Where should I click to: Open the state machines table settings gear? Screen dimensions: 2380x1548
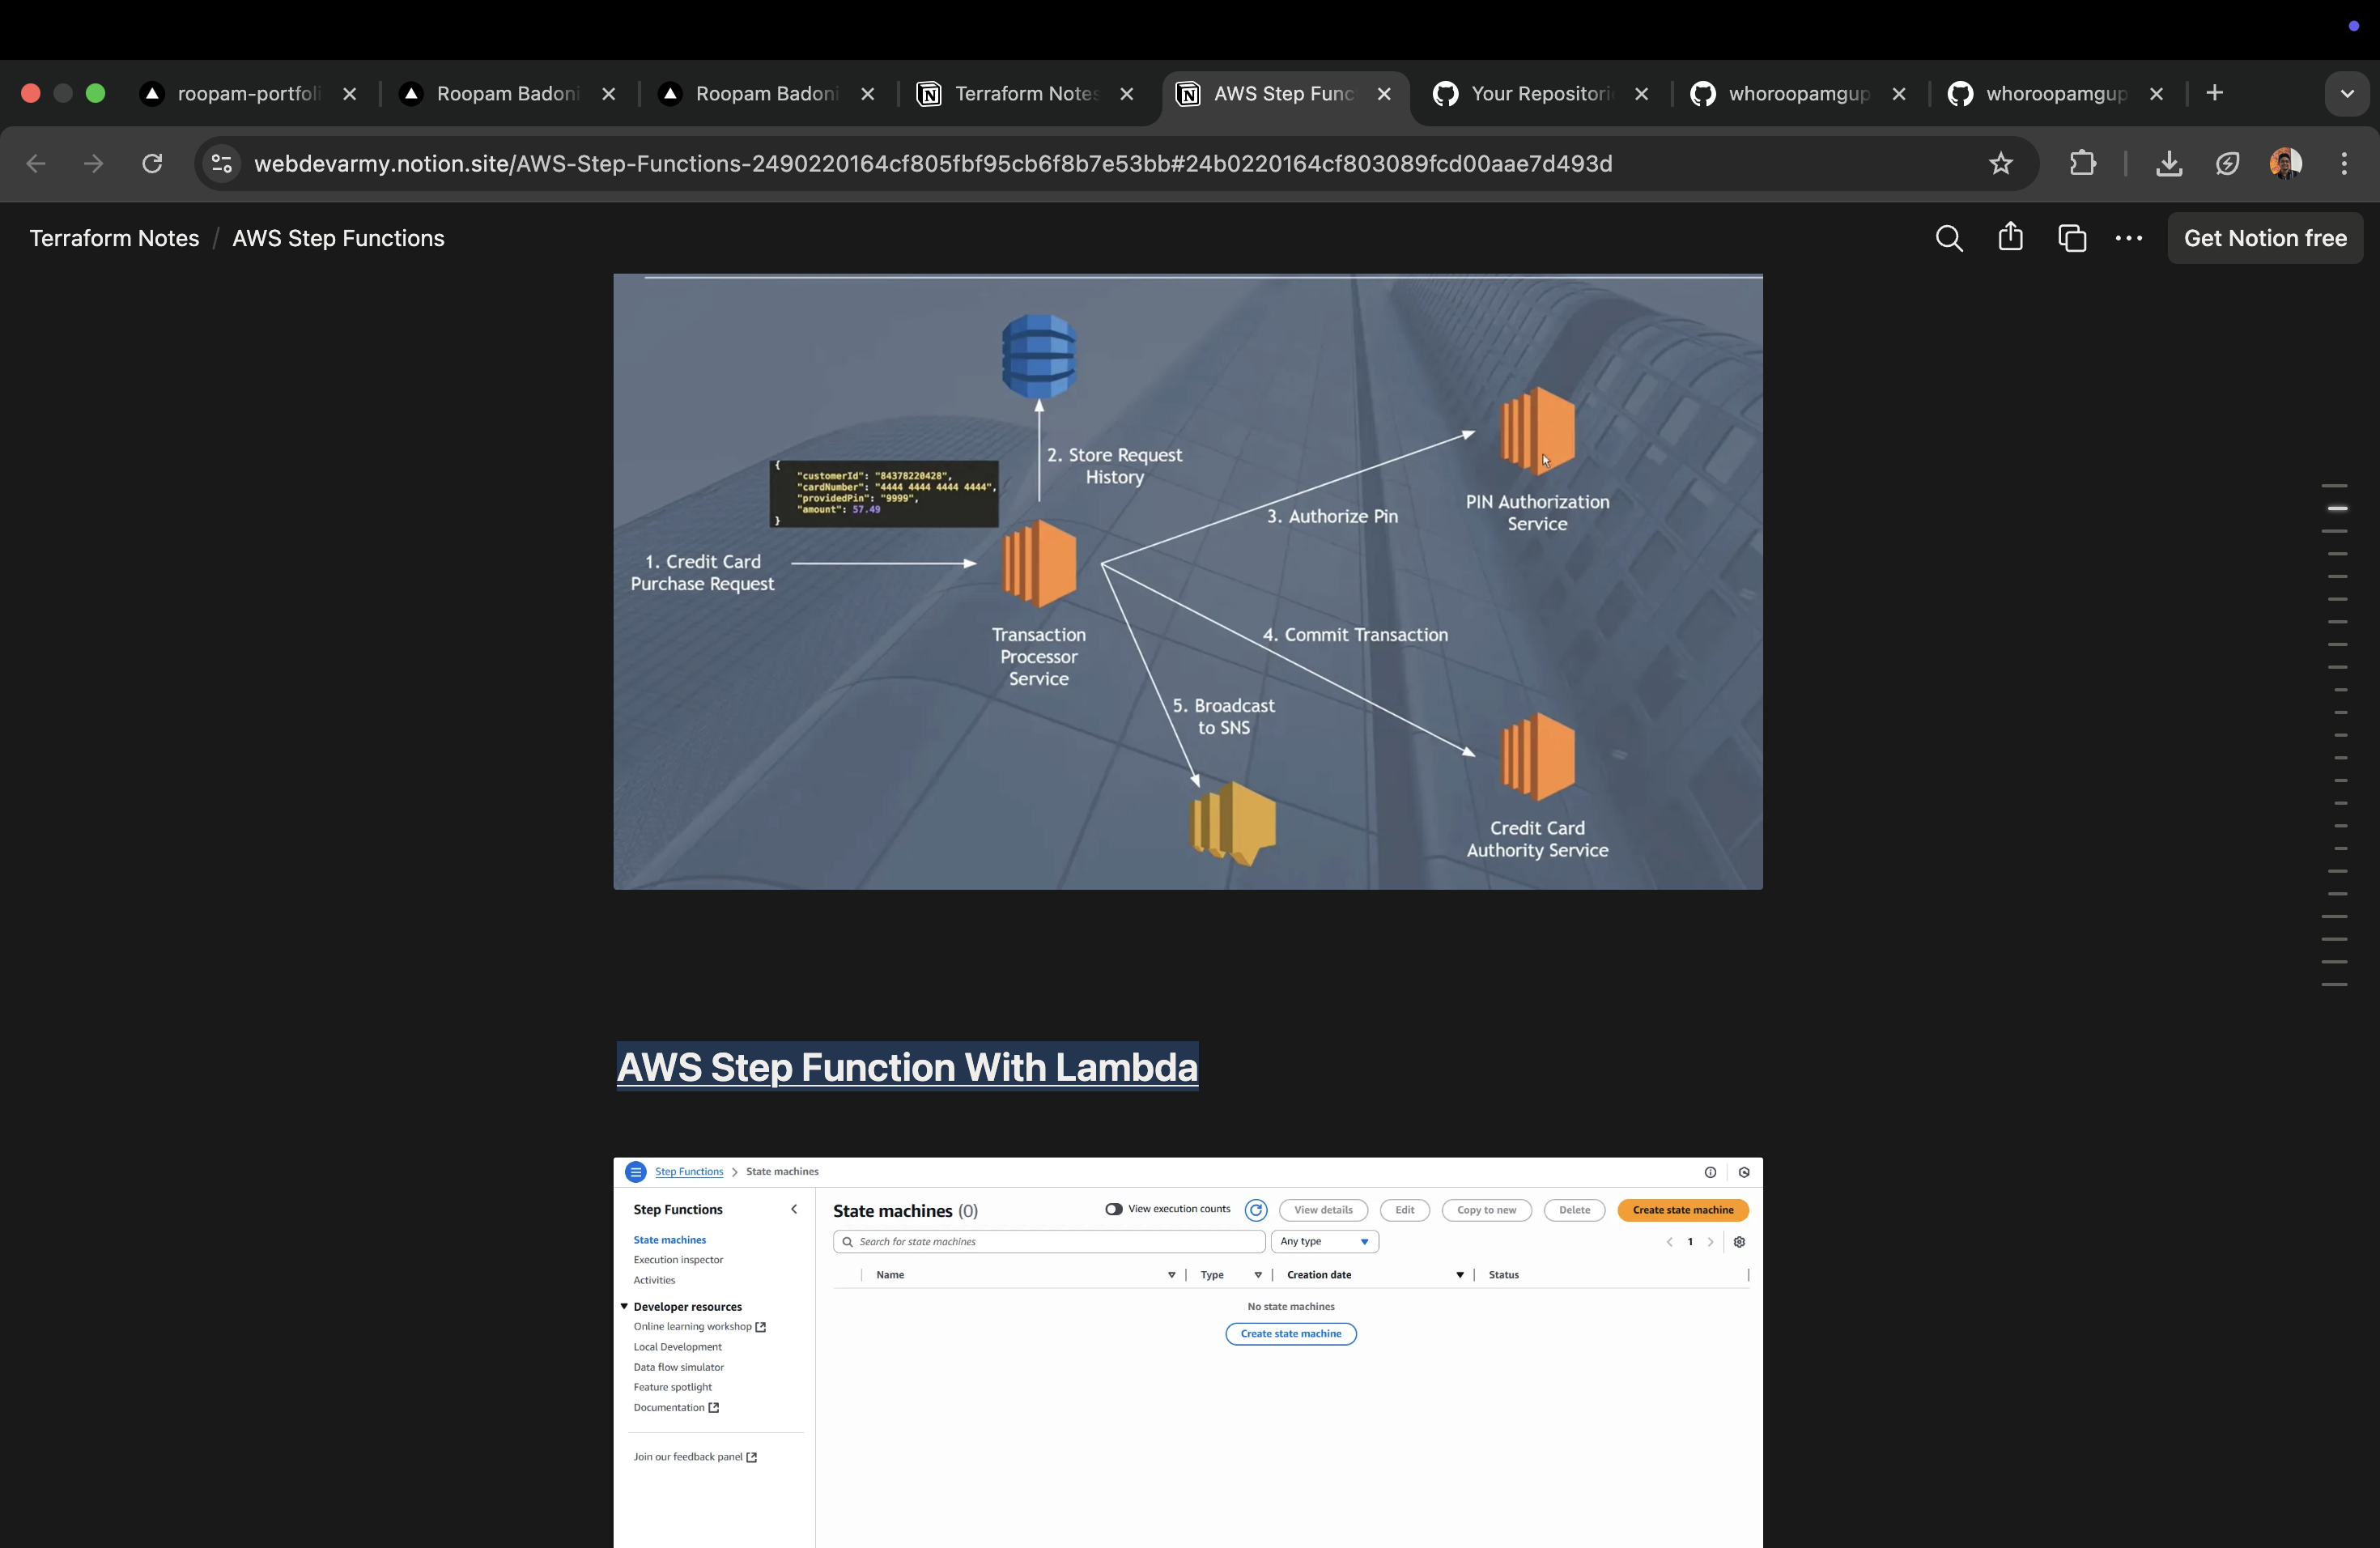[1740, 1242]
